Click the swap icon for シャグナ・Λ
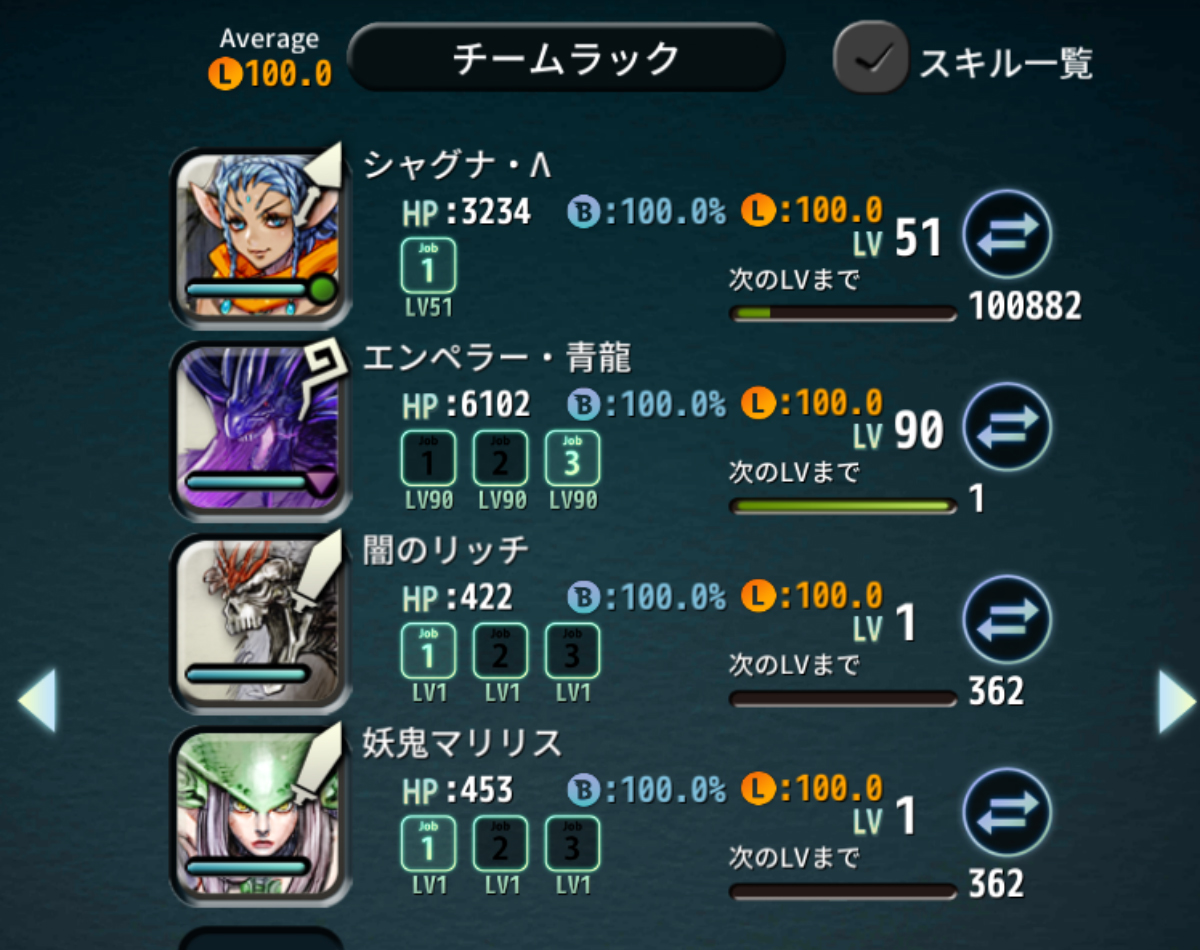 click(1007, 234)
